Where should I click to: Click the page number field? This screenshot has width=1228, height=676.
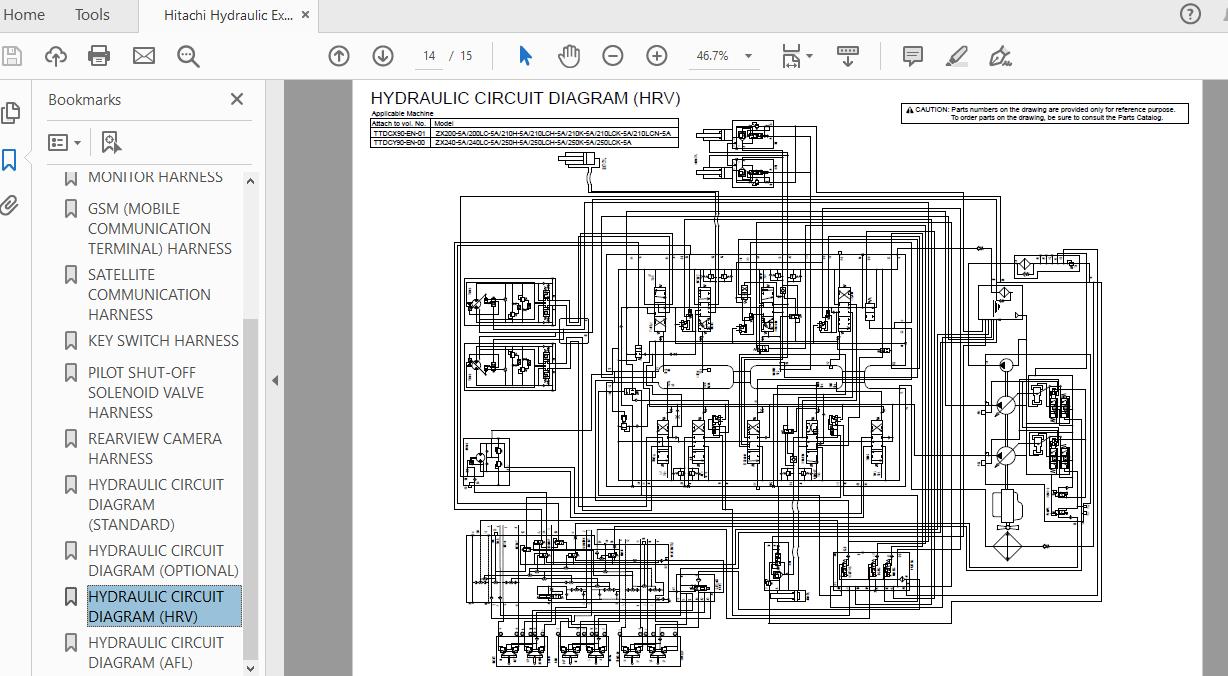(x=428, y=56)
